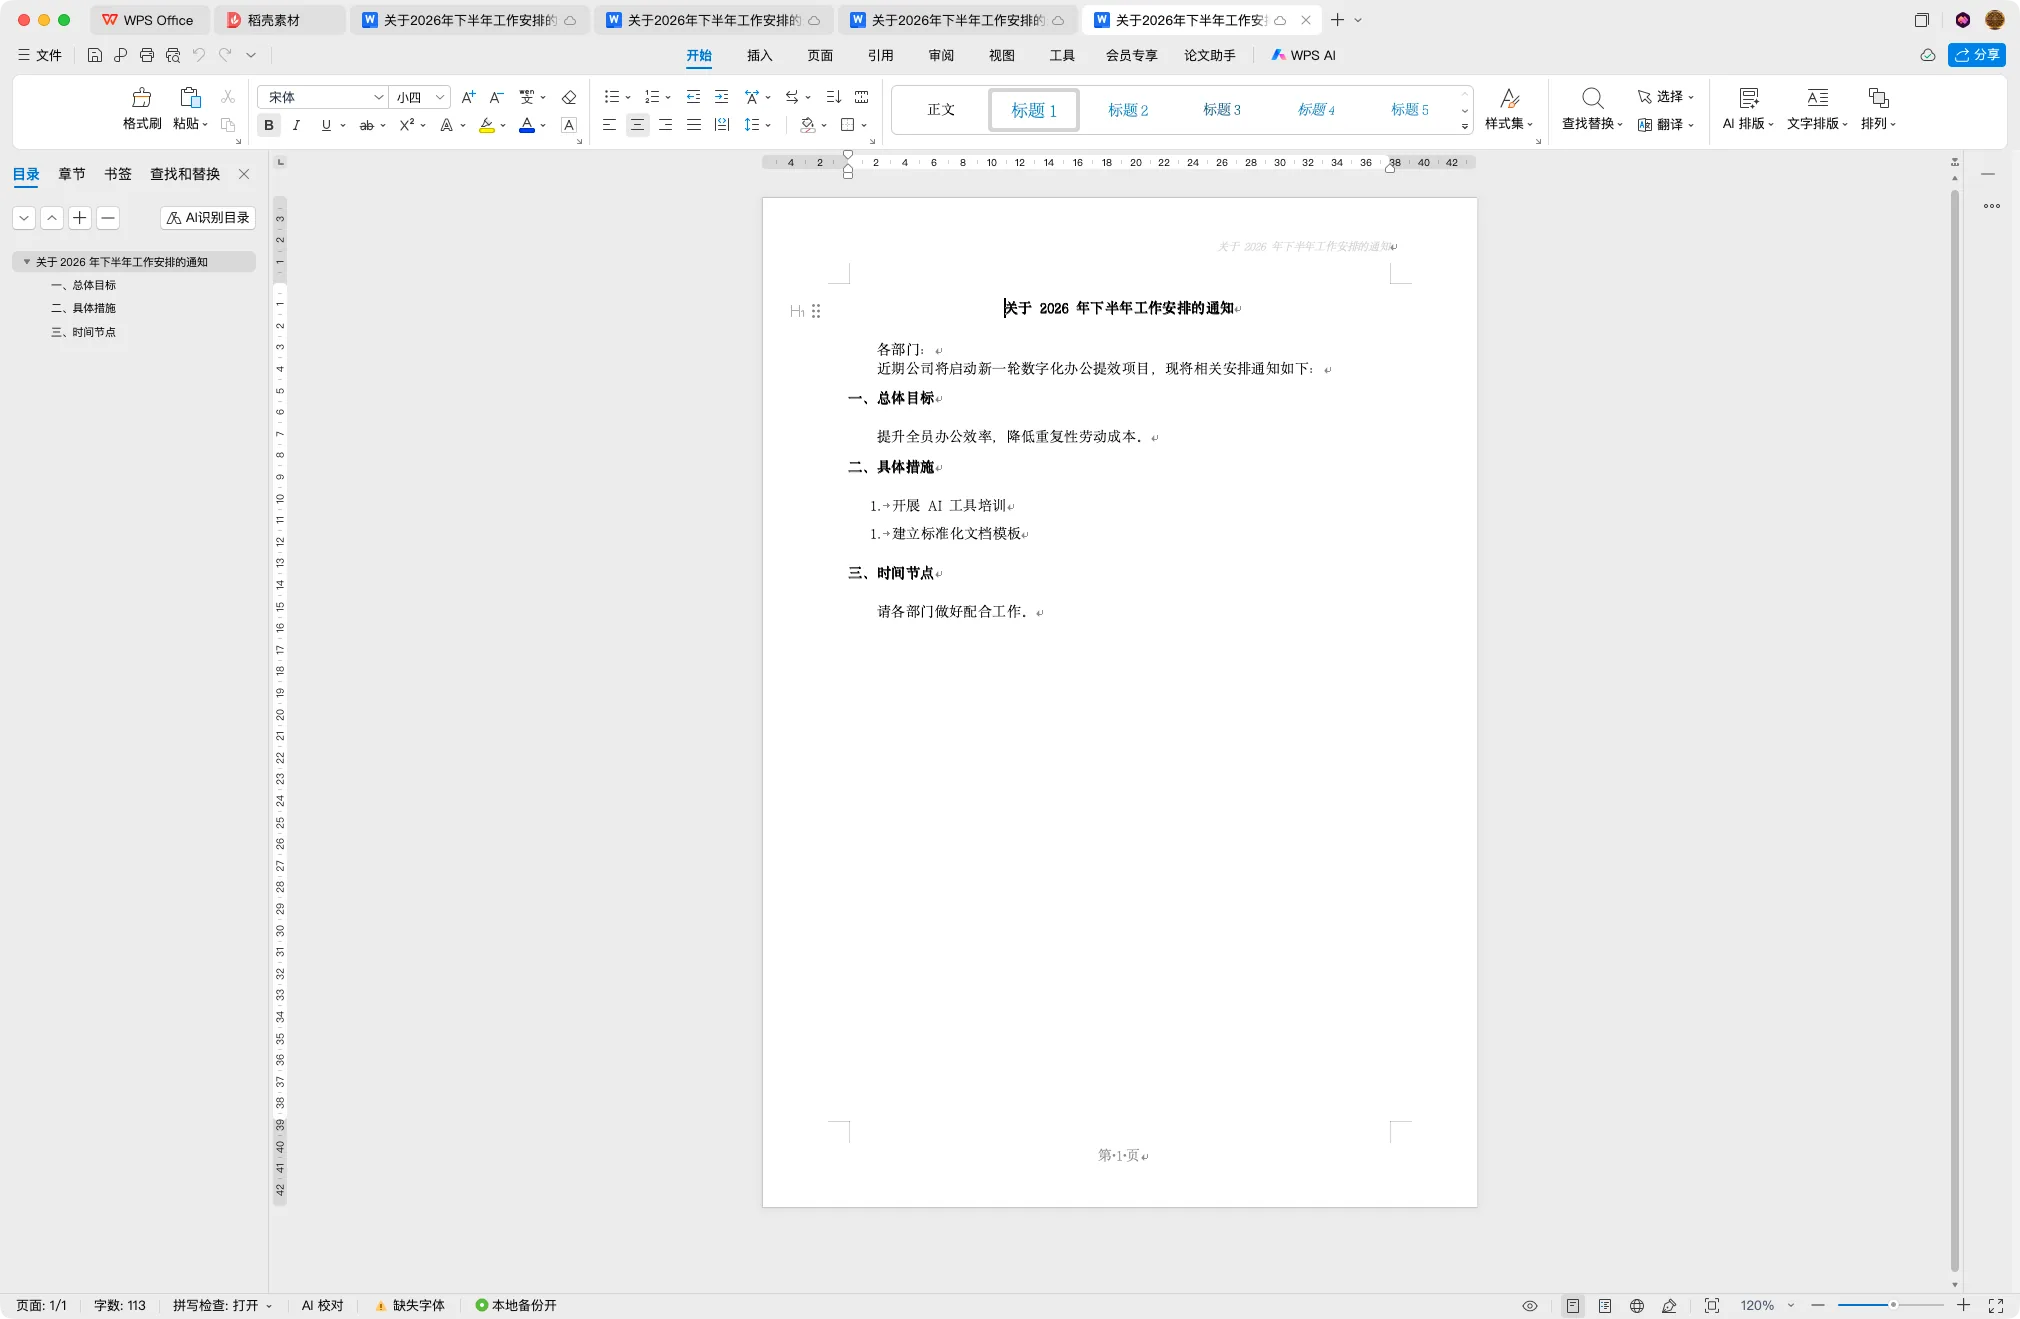Click the 样式集 style set icon
The height and width of the screenshot is (1319, 2020).
pyautogui.click(x=1509, y=97)
